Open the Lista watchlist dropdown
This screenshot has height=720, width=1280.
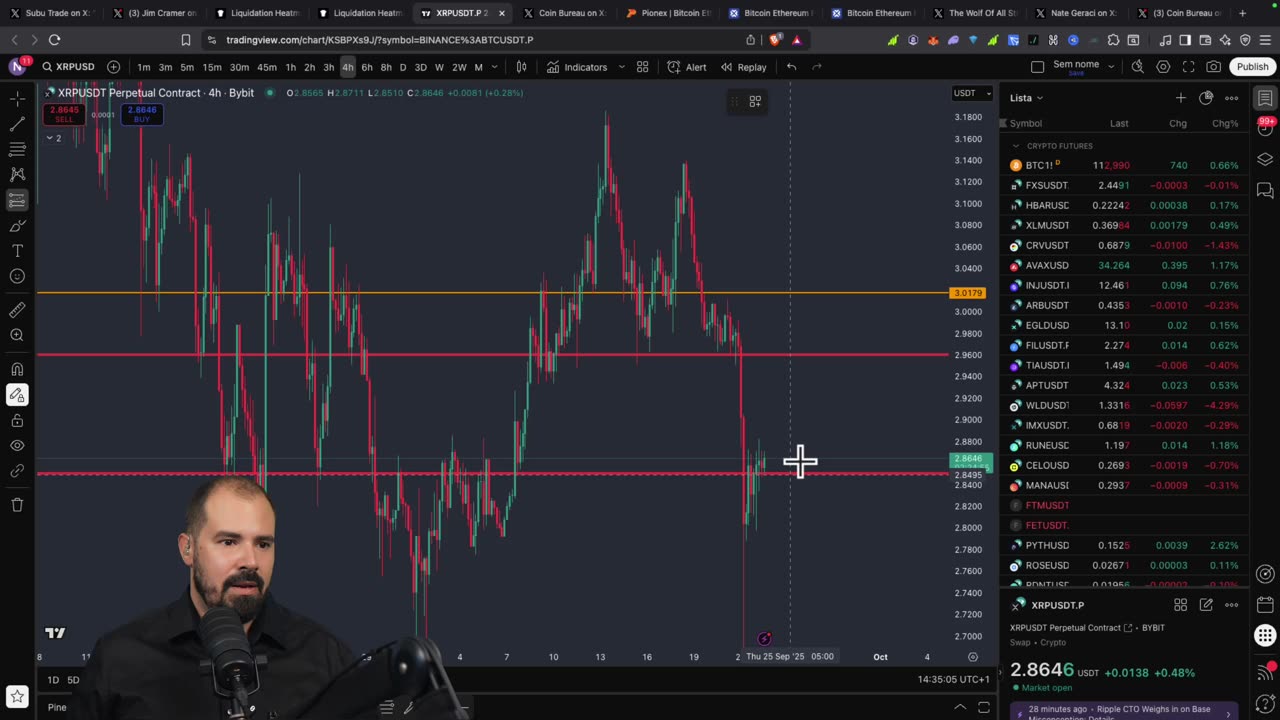1026,98
